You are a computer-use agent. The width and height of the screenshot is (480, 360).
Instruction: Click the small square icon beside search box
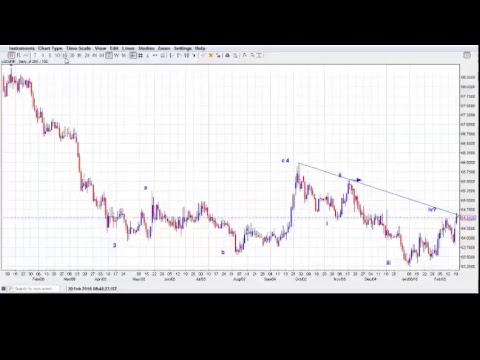tap(3, 288)
